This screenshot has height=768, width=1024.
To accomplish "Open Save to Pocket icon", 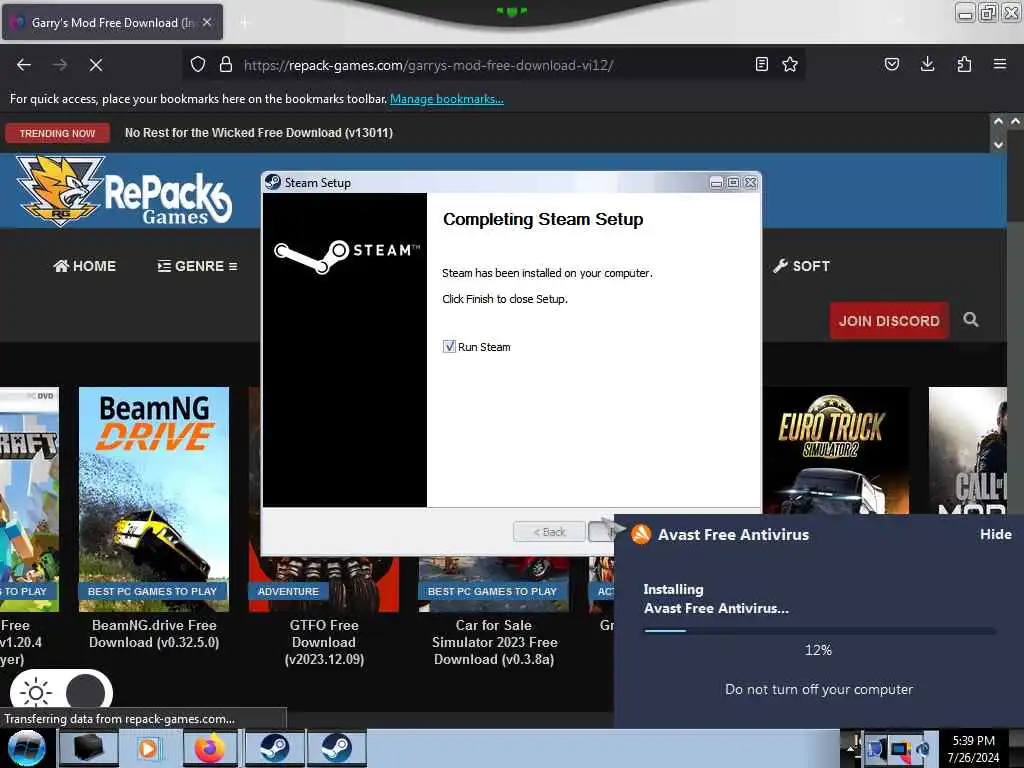I will (x=891, y=64).
